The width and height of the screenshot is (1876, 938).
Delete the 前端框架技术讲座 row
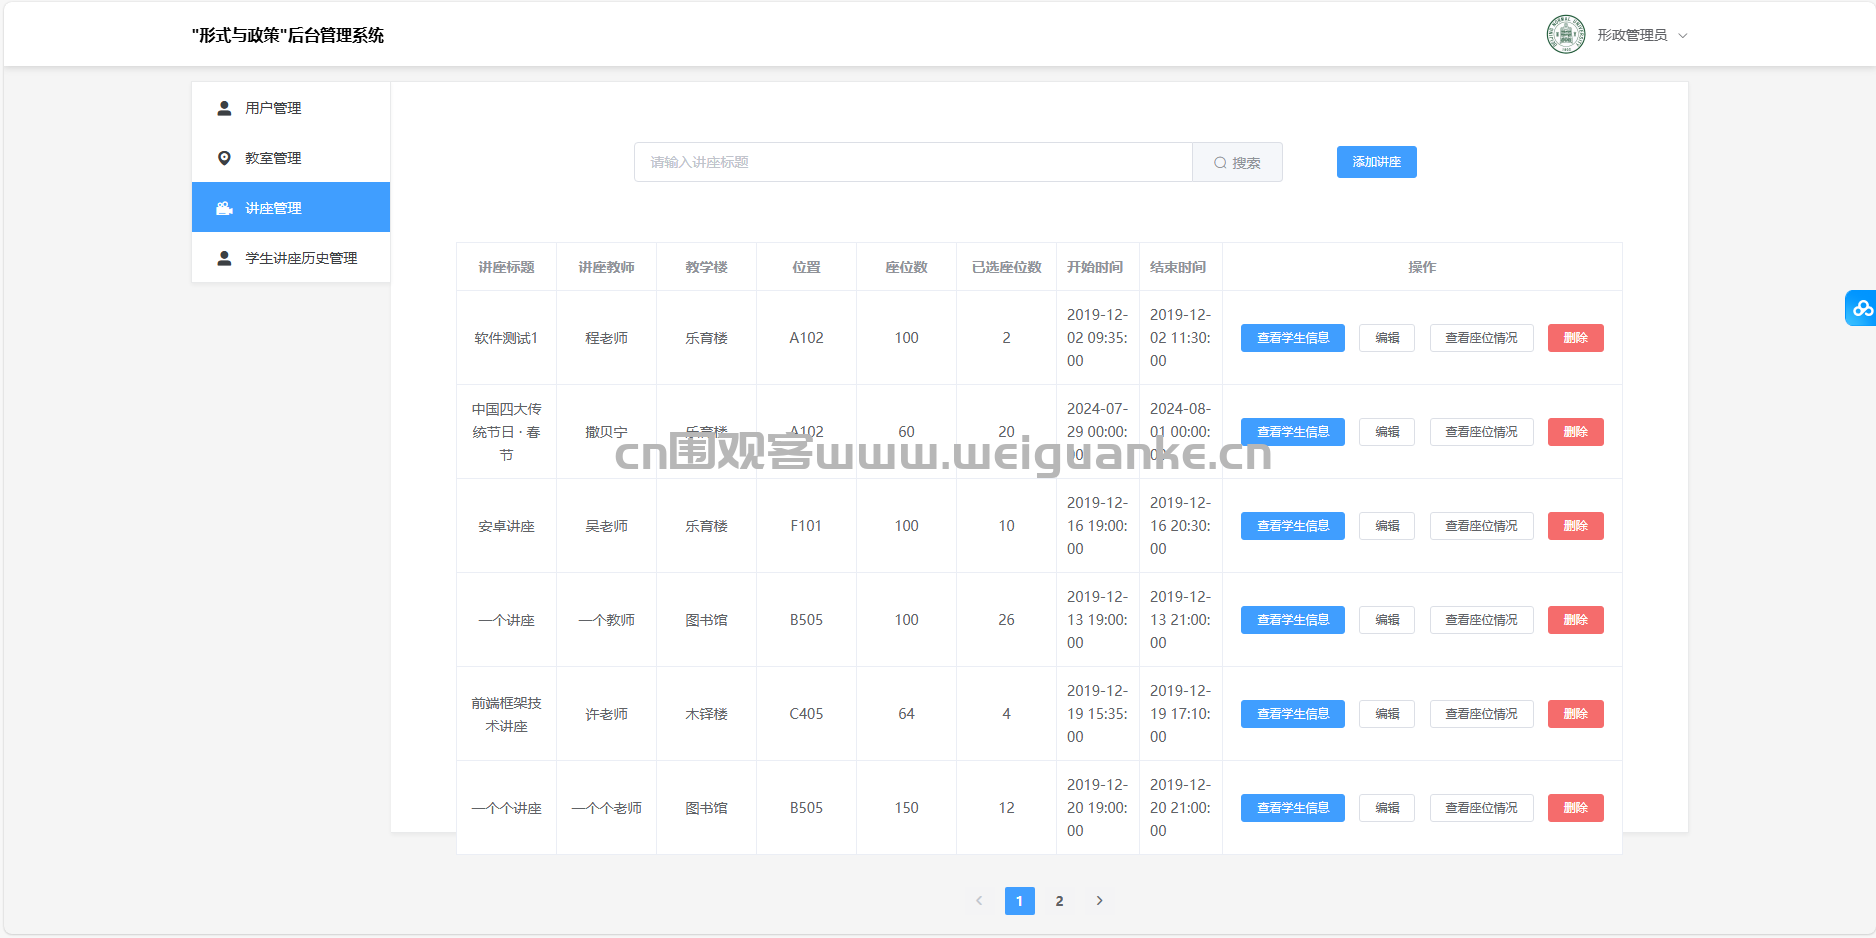[1576, 714]
